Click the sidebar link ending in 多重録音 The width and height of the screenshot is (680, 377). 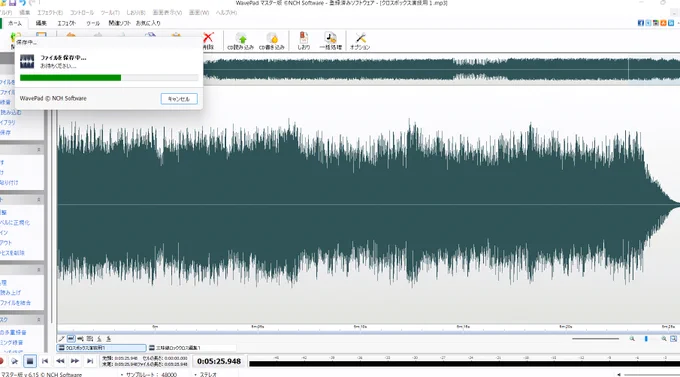[x=13, y=333]
